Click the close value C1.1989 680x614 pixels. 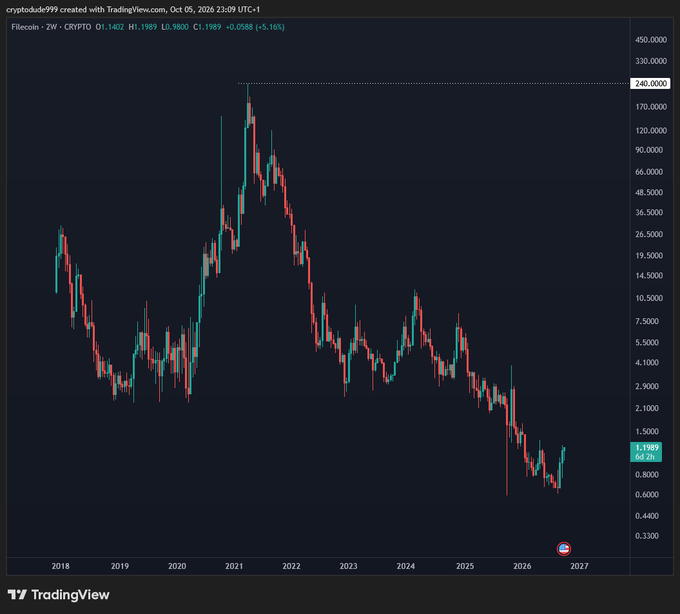207,27
